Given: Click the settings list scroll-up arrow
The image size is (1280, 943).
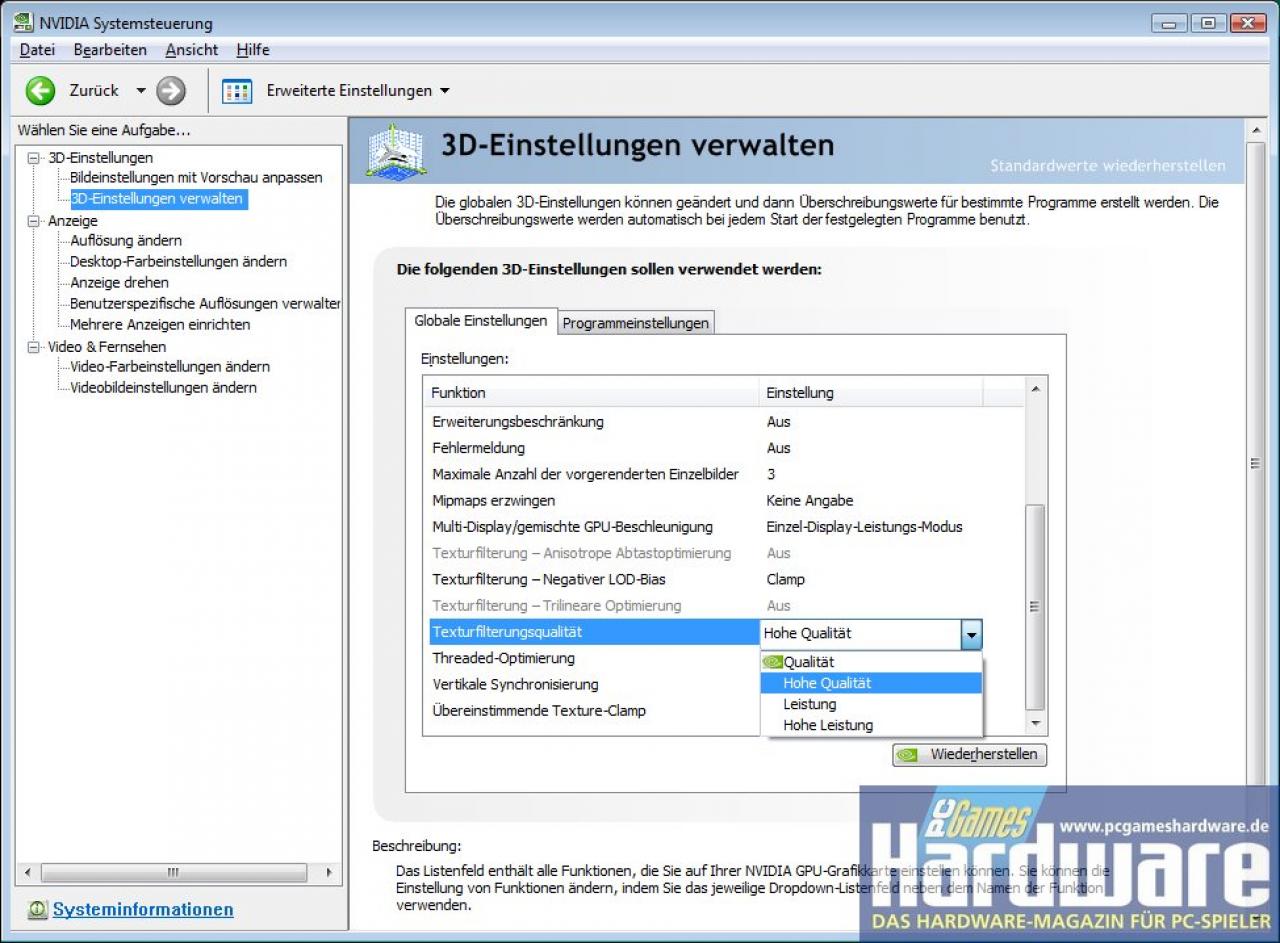Looking at the screenshot, I should (1035, 389).
